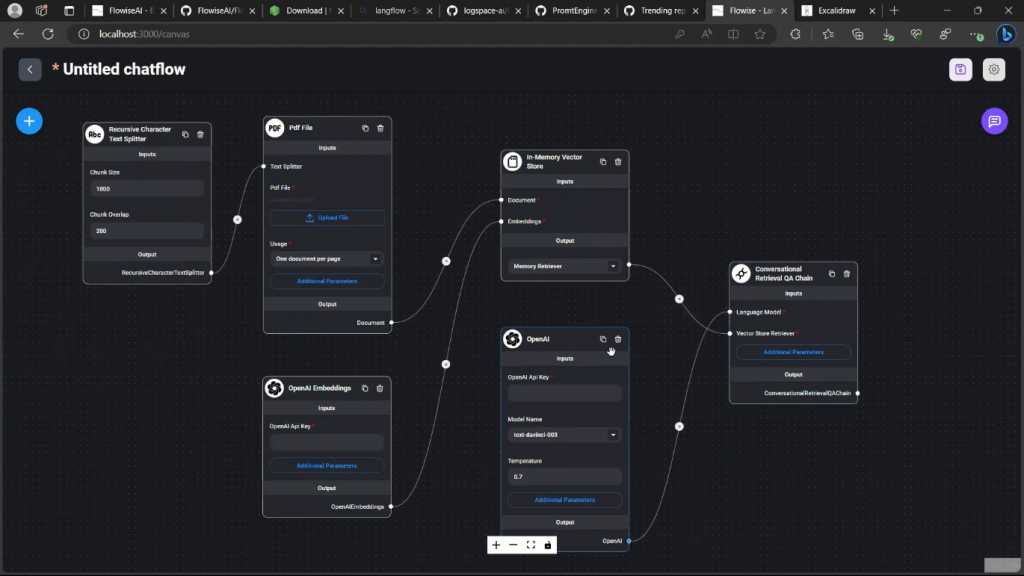
Task: Toggle the canvas lock interactivity control
Action: pos(548,545)
